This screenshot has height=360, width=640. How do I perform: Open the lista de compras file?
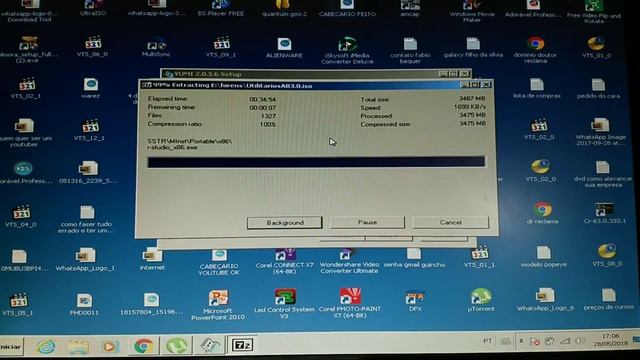[x=537, y=89]
